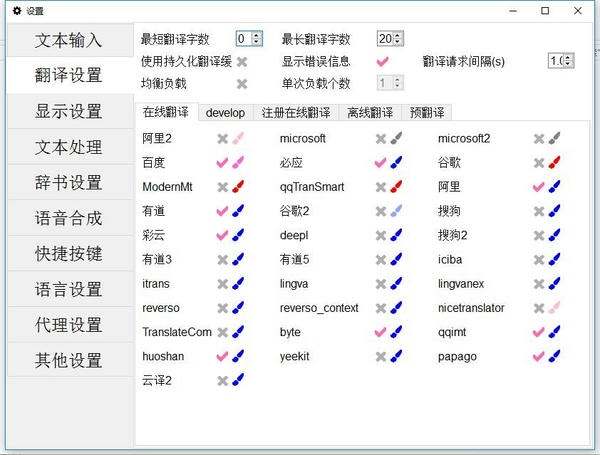Open color brush icon for 百度
The width and height of the screenshot is (600, 455).
(238, 163)
